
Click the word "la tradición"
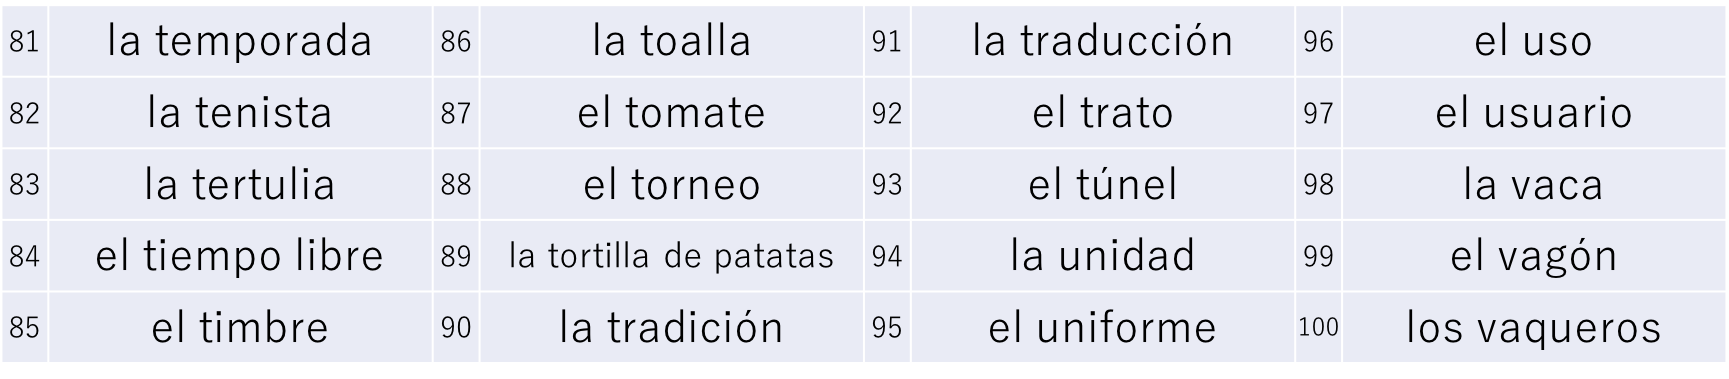[671, 328]
